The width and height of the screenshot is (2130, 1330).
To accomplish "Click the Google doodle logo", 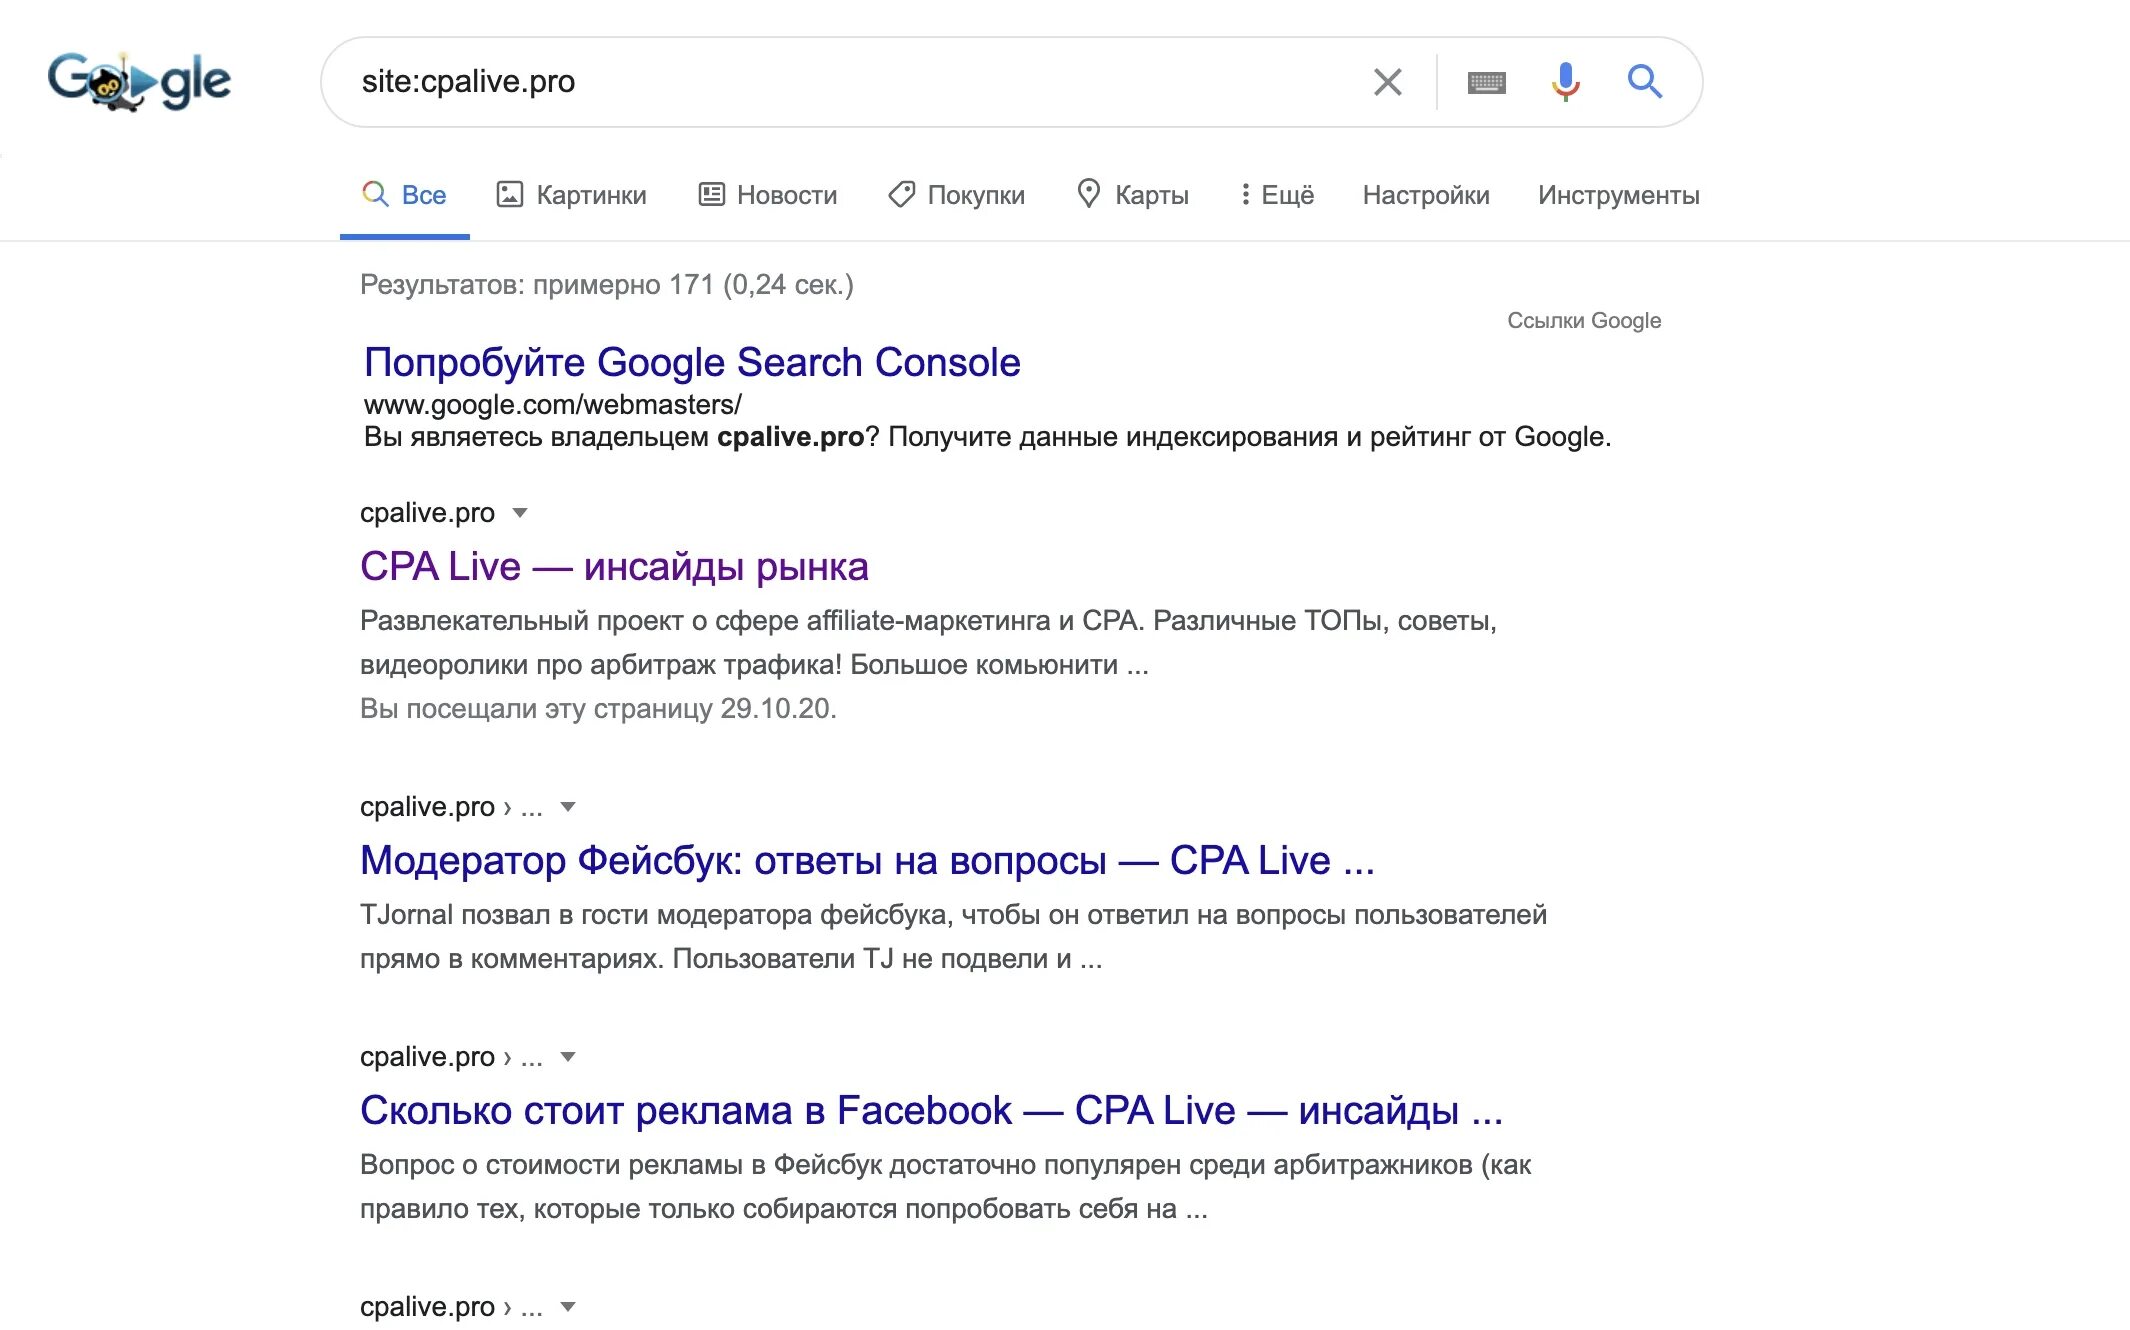I will click(x=139, y=81).
